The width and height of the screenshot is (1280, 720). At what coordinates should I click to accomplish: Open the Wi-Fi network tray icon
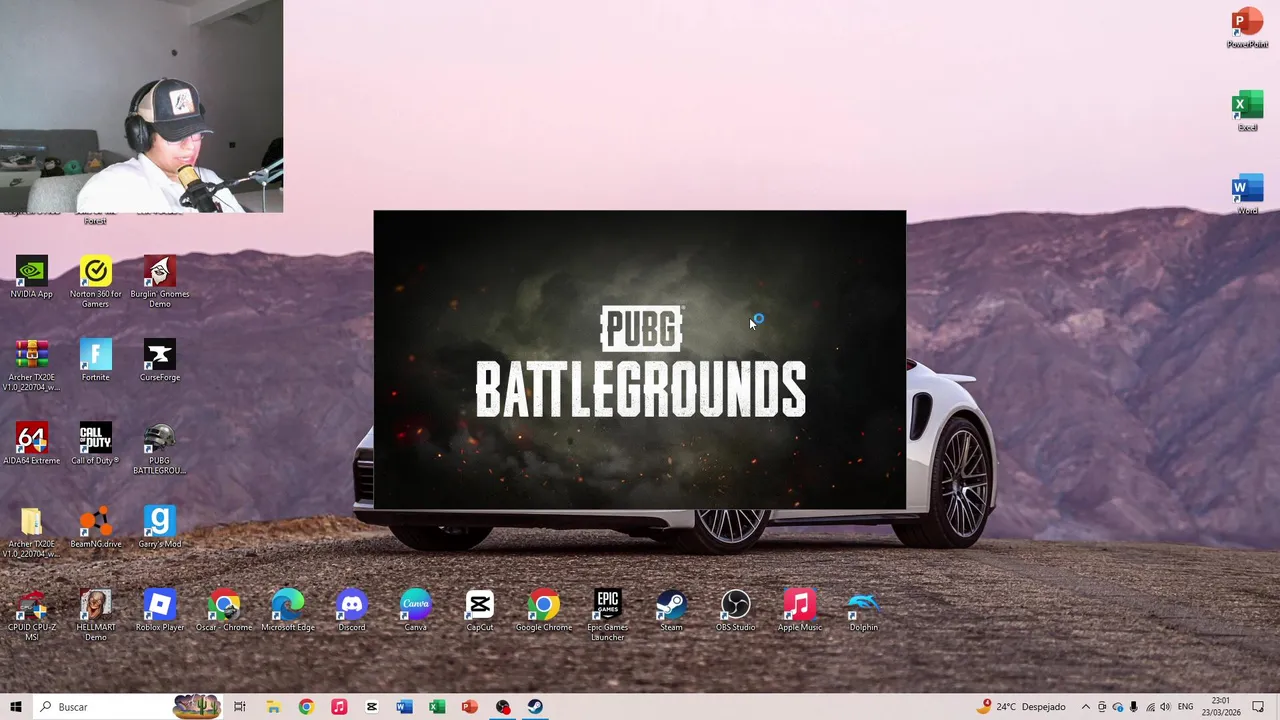[x=1150, y=707]
